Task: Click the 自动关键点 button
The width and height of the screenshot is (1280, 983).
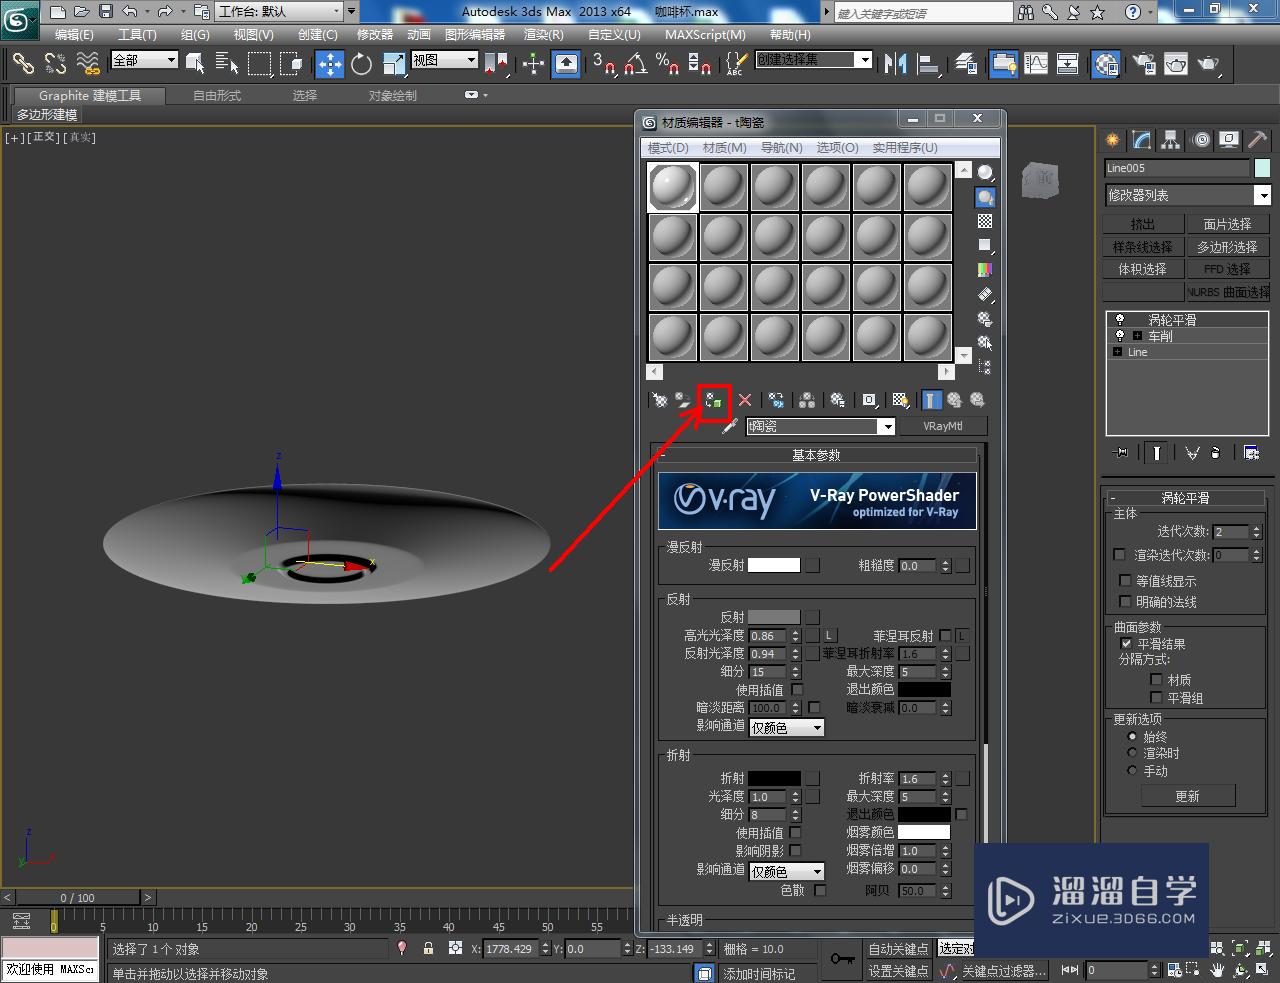Action: (898, 949)
